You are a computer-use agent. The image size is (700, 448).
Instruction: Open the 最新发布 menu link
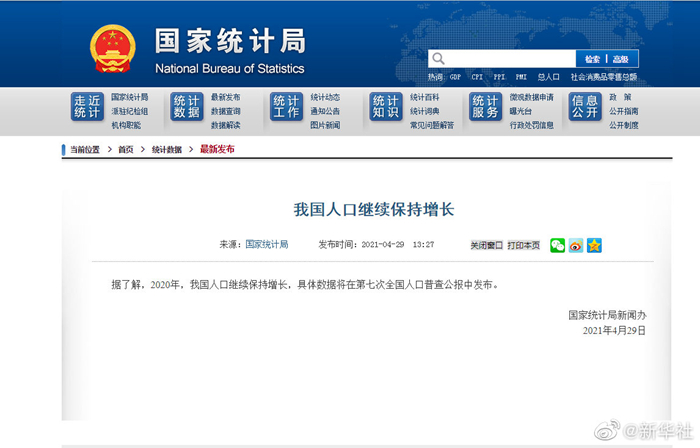pos(225,97)
